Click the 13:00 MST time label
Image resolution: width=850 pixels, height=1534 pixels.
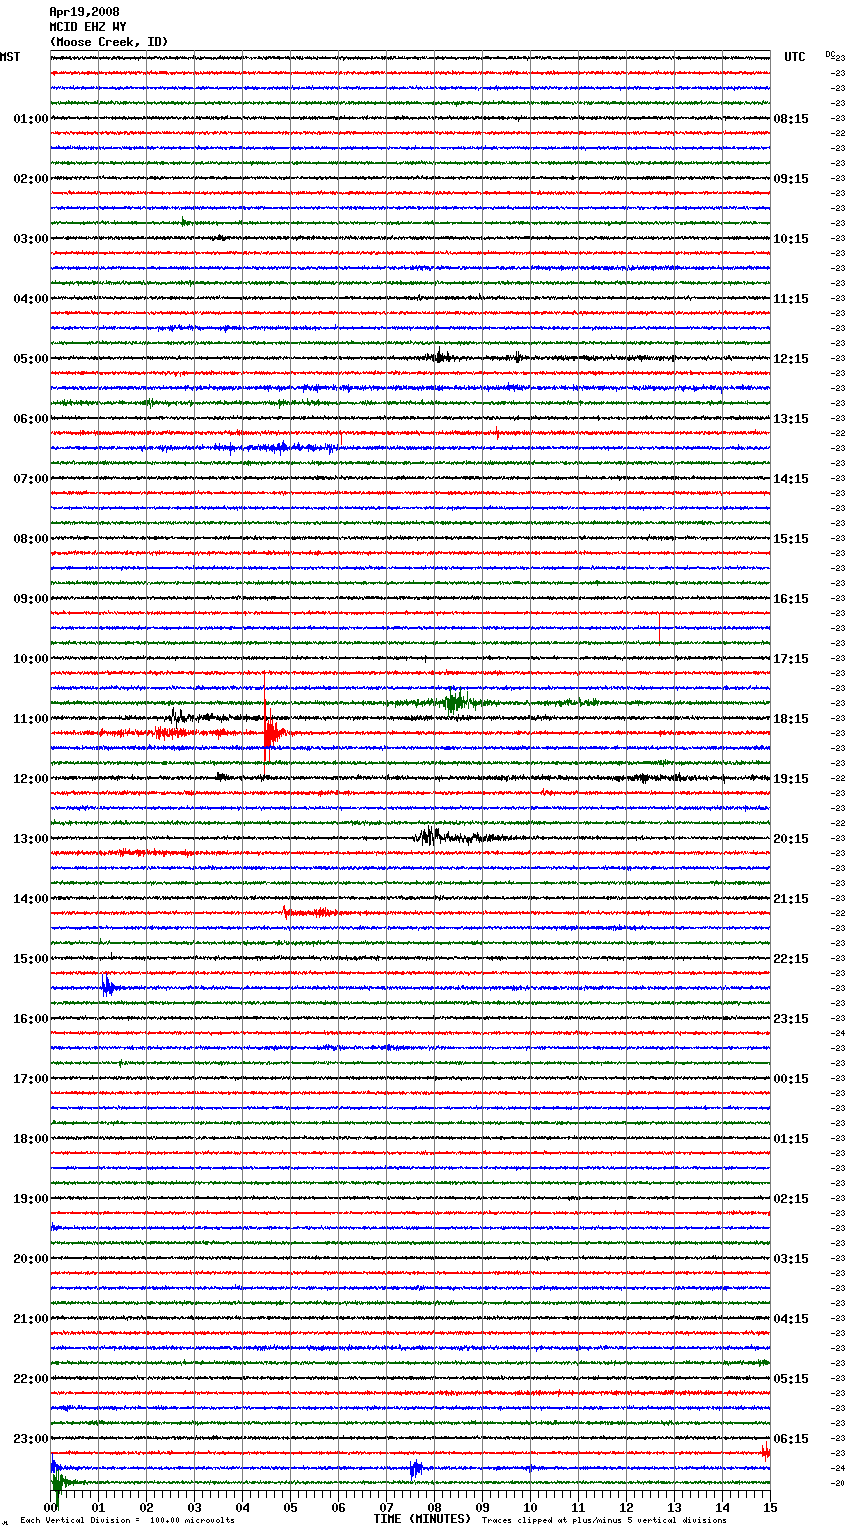[x=31, y=839]
